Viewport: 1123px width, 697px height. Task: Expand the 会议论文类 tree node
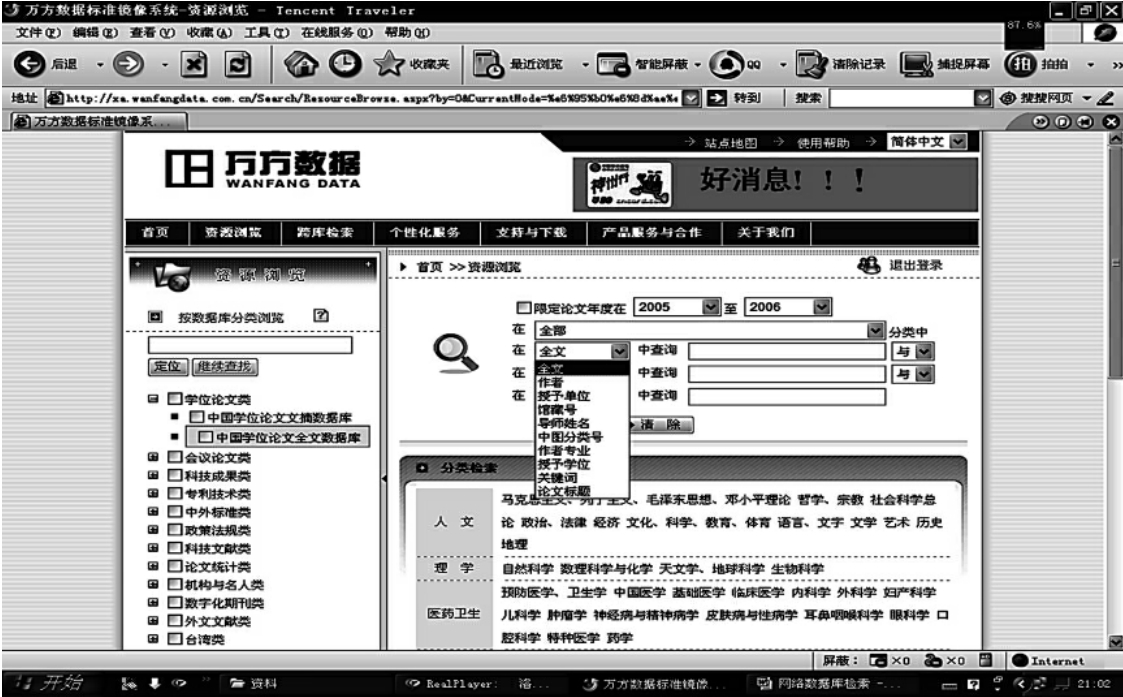pyautogui.click(x=153, y=457)
